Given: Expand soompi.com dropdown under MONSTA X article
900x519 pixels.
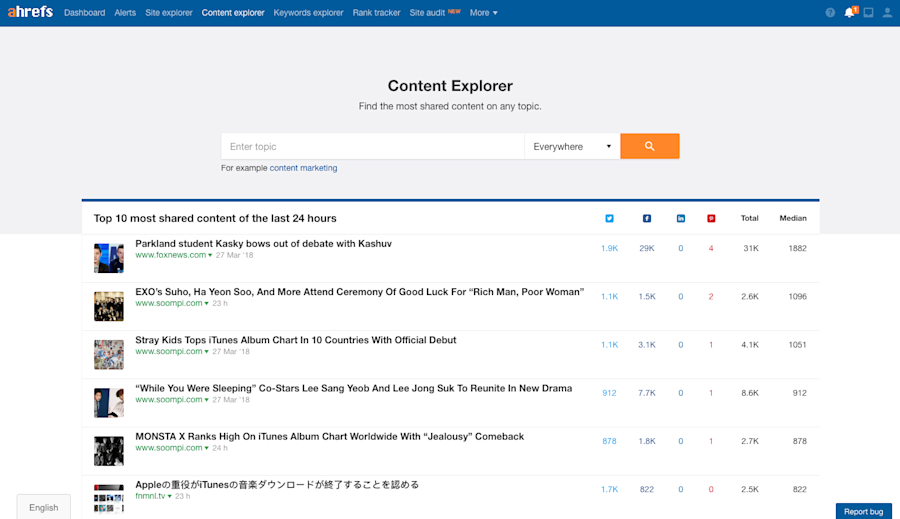Looking at the screenshot, I should pyautogui.click(x=207, y=448).
